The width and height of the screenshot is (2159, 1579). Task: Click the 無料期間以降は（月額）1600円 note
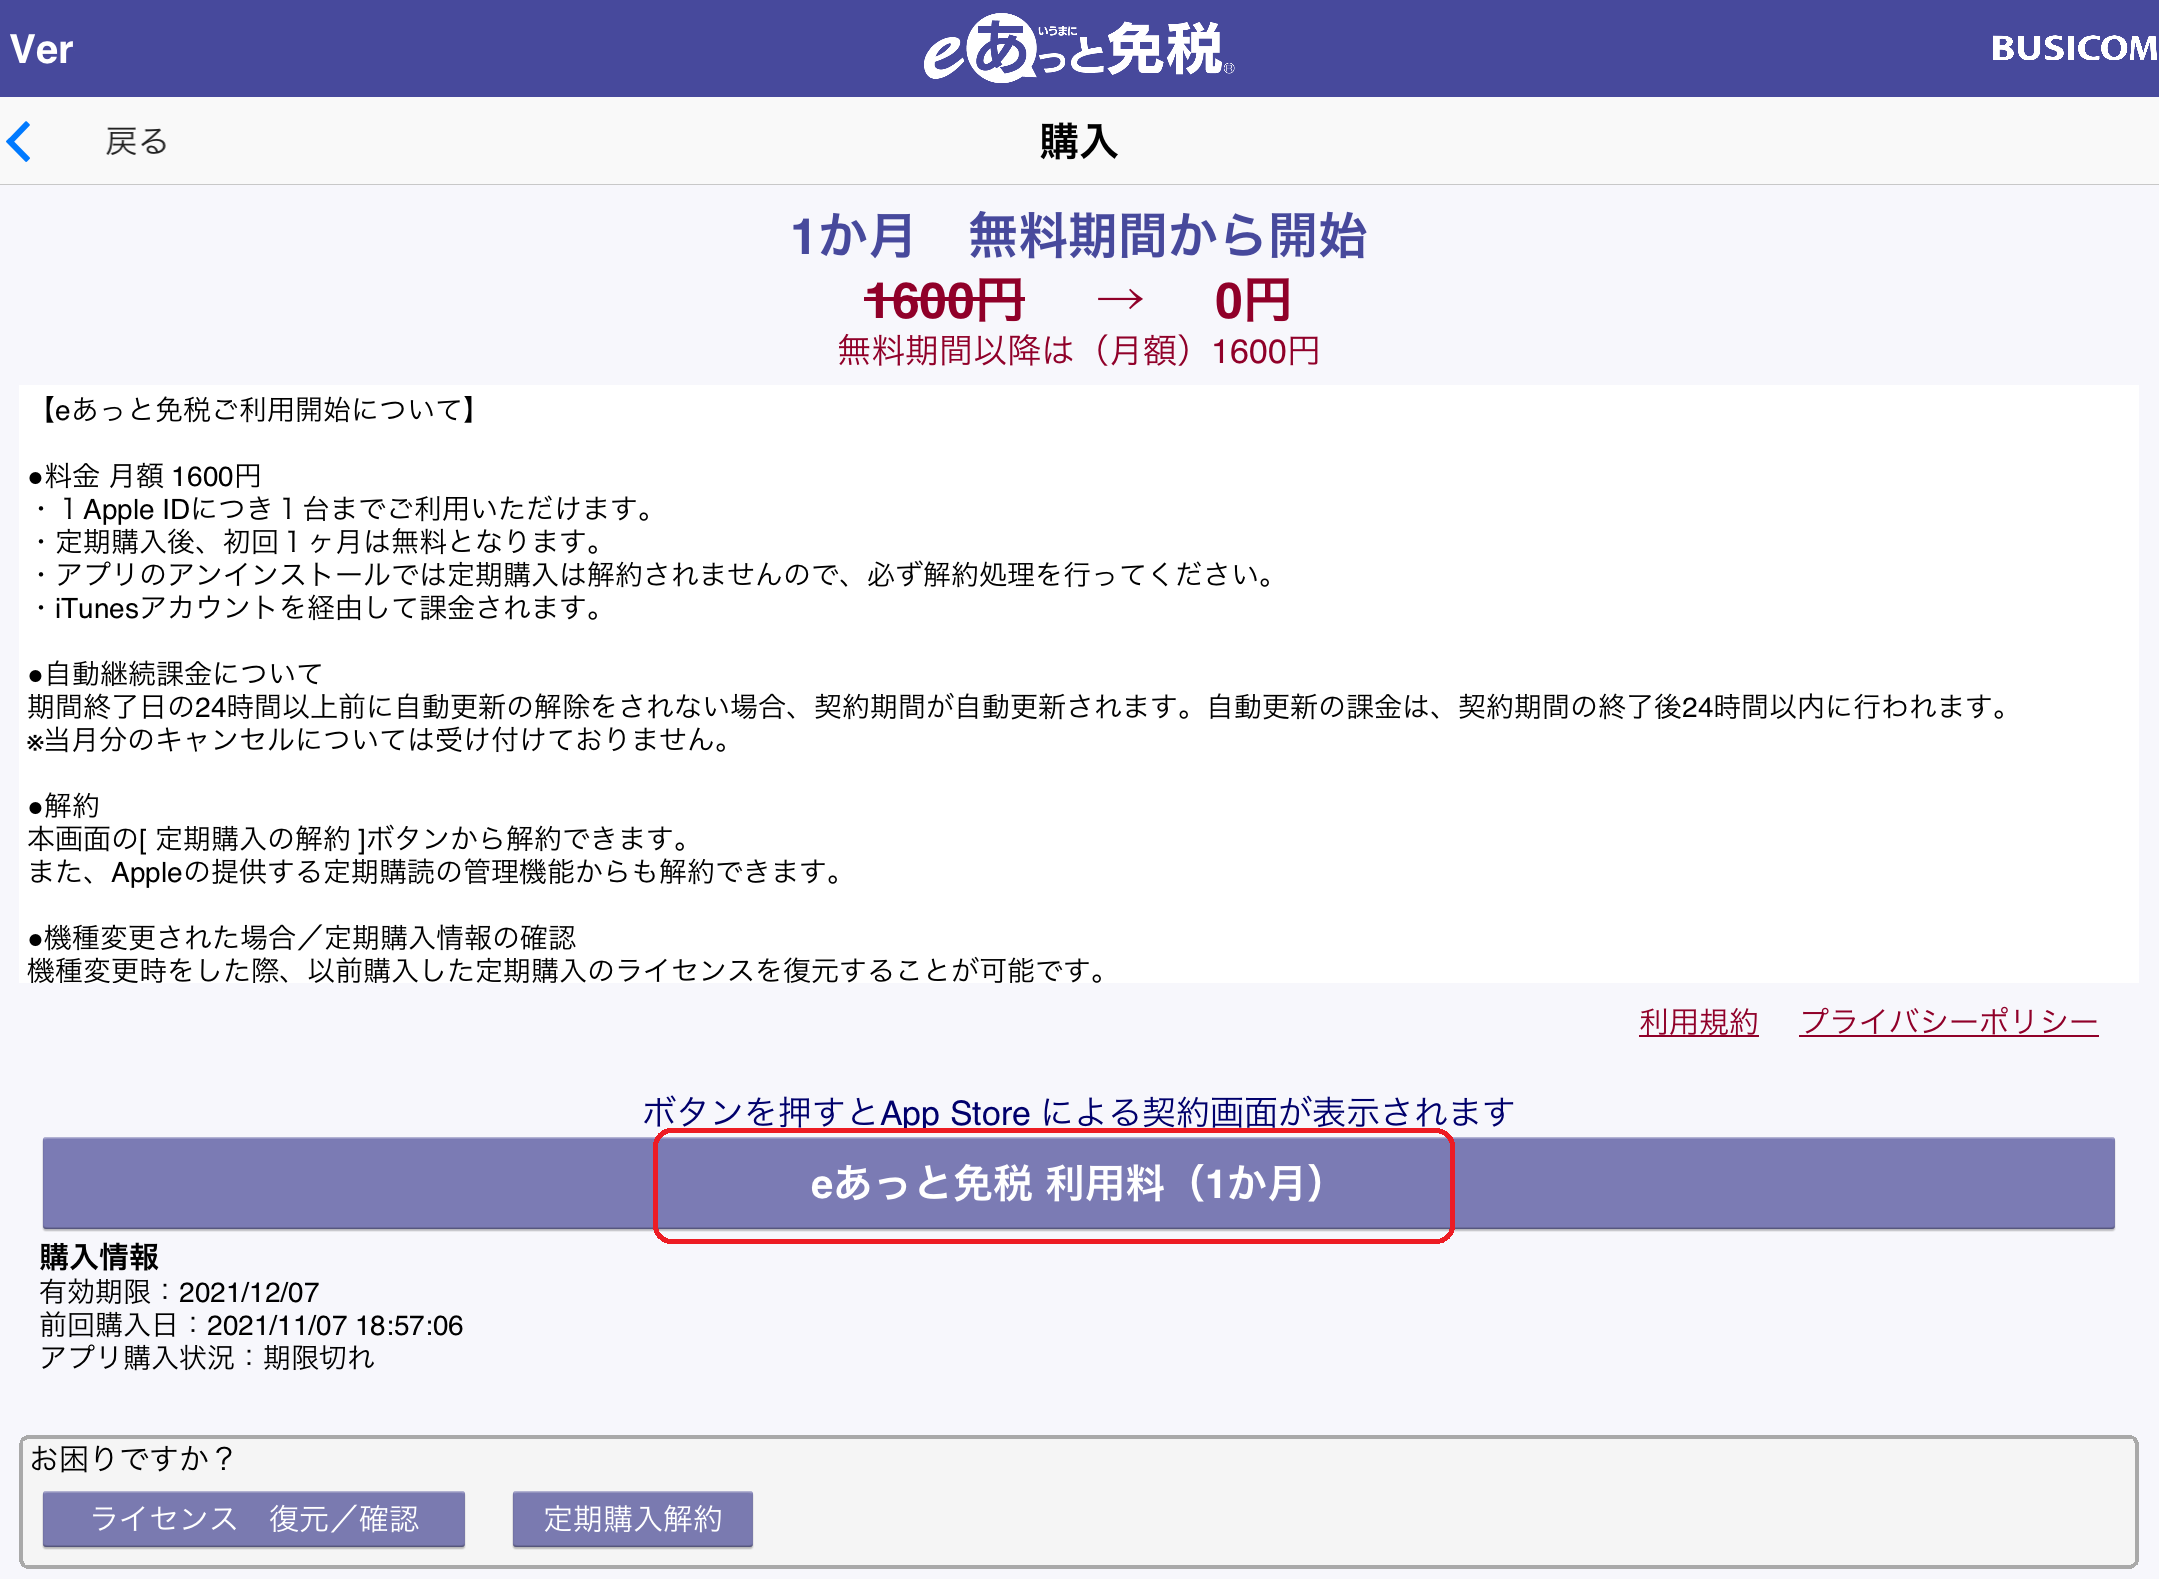click(1078, 351)
